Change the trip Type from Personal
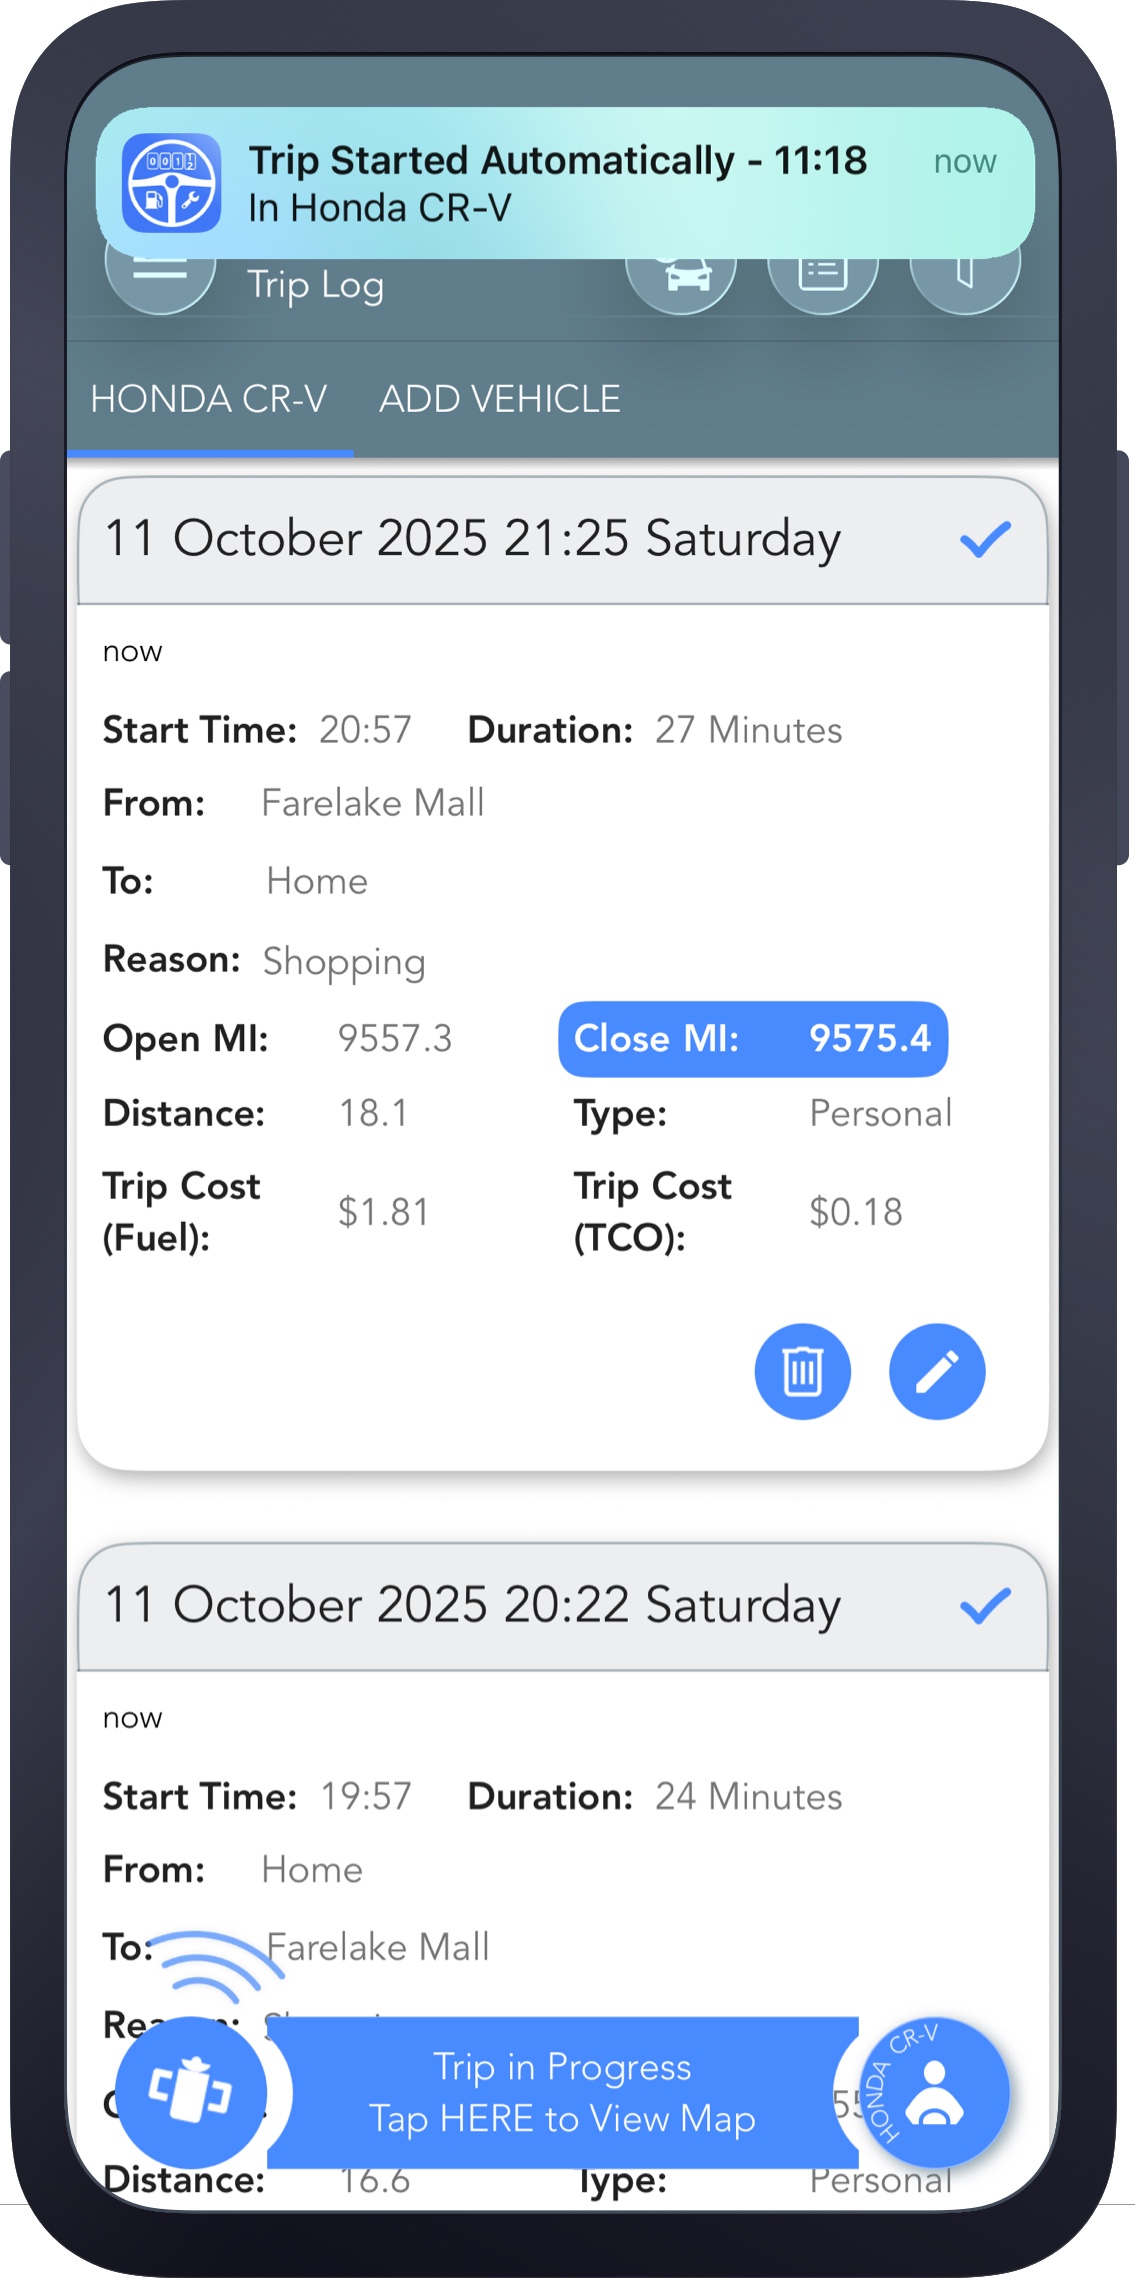The height and width of the screenshot is (2278, 1135). pos(881,1113)
